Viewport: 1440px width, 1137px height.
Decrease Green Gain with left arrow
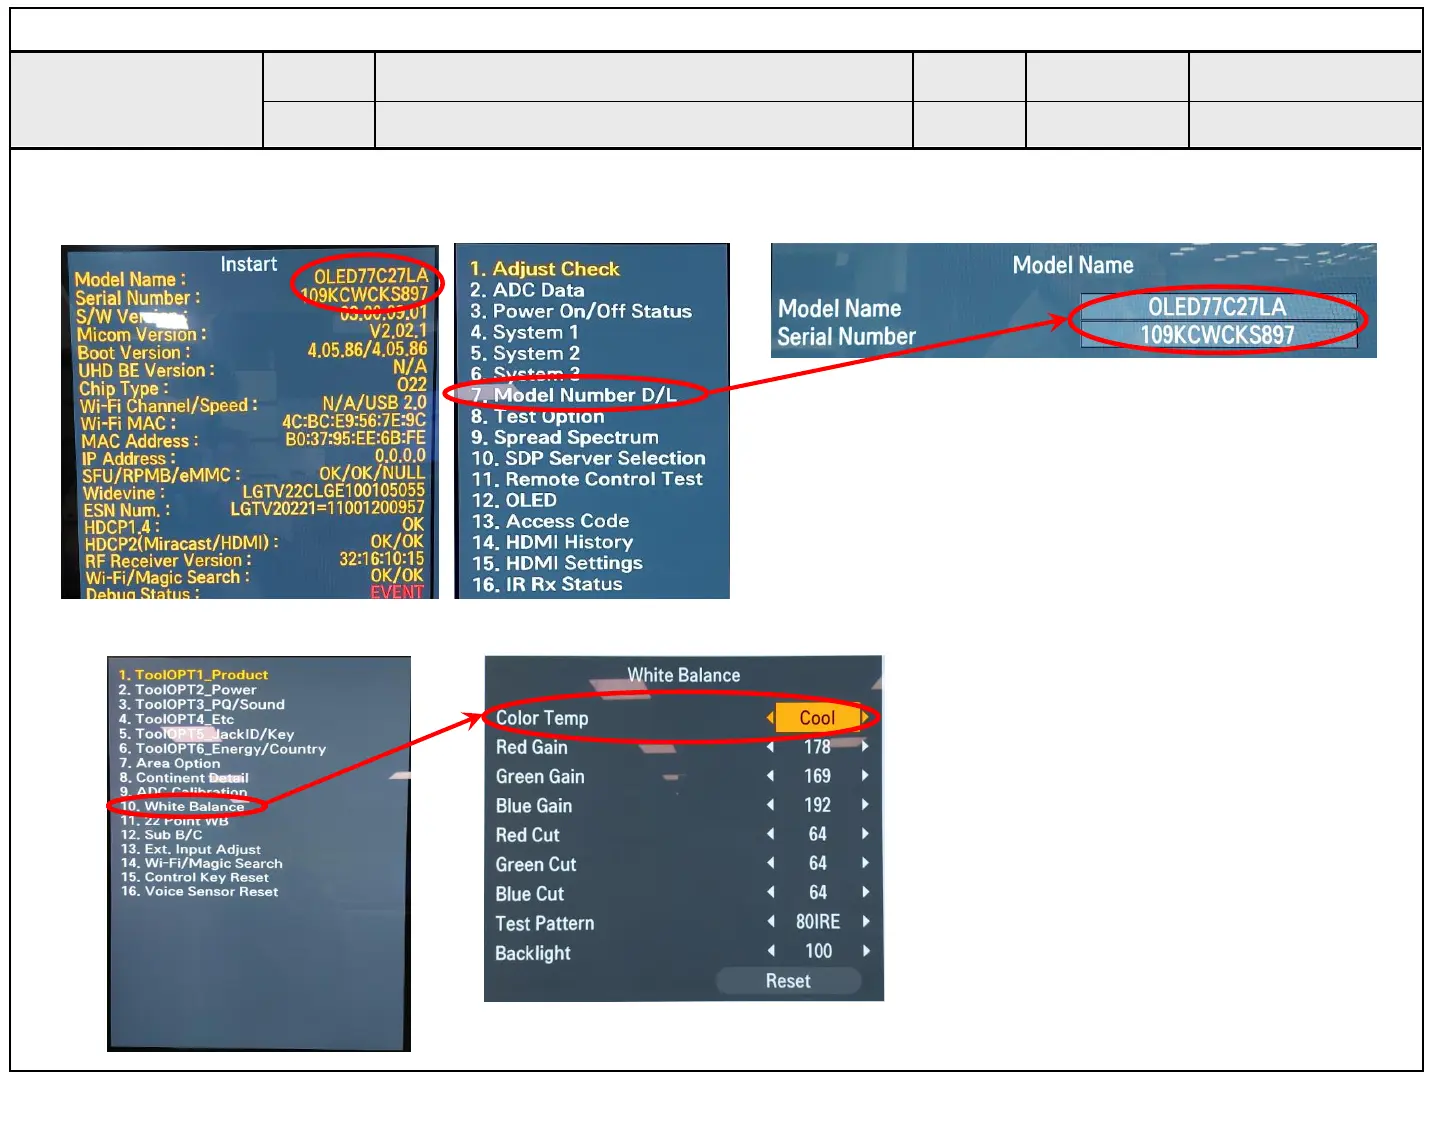tap(770, 775)
